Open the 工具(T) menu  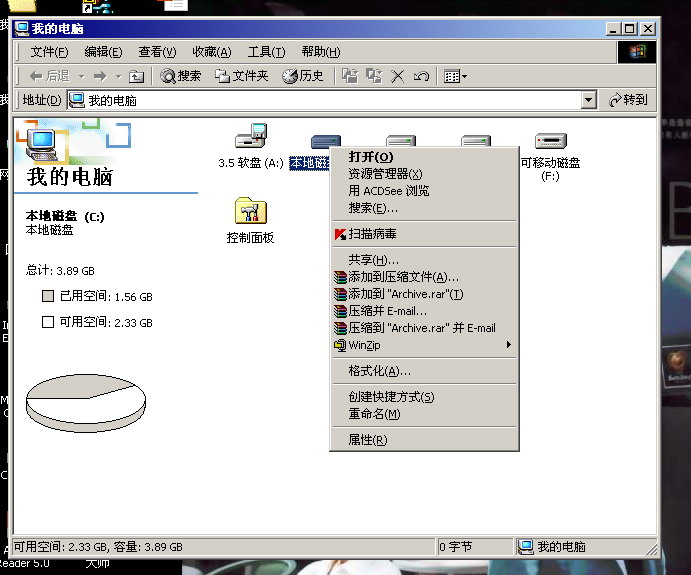266,52
